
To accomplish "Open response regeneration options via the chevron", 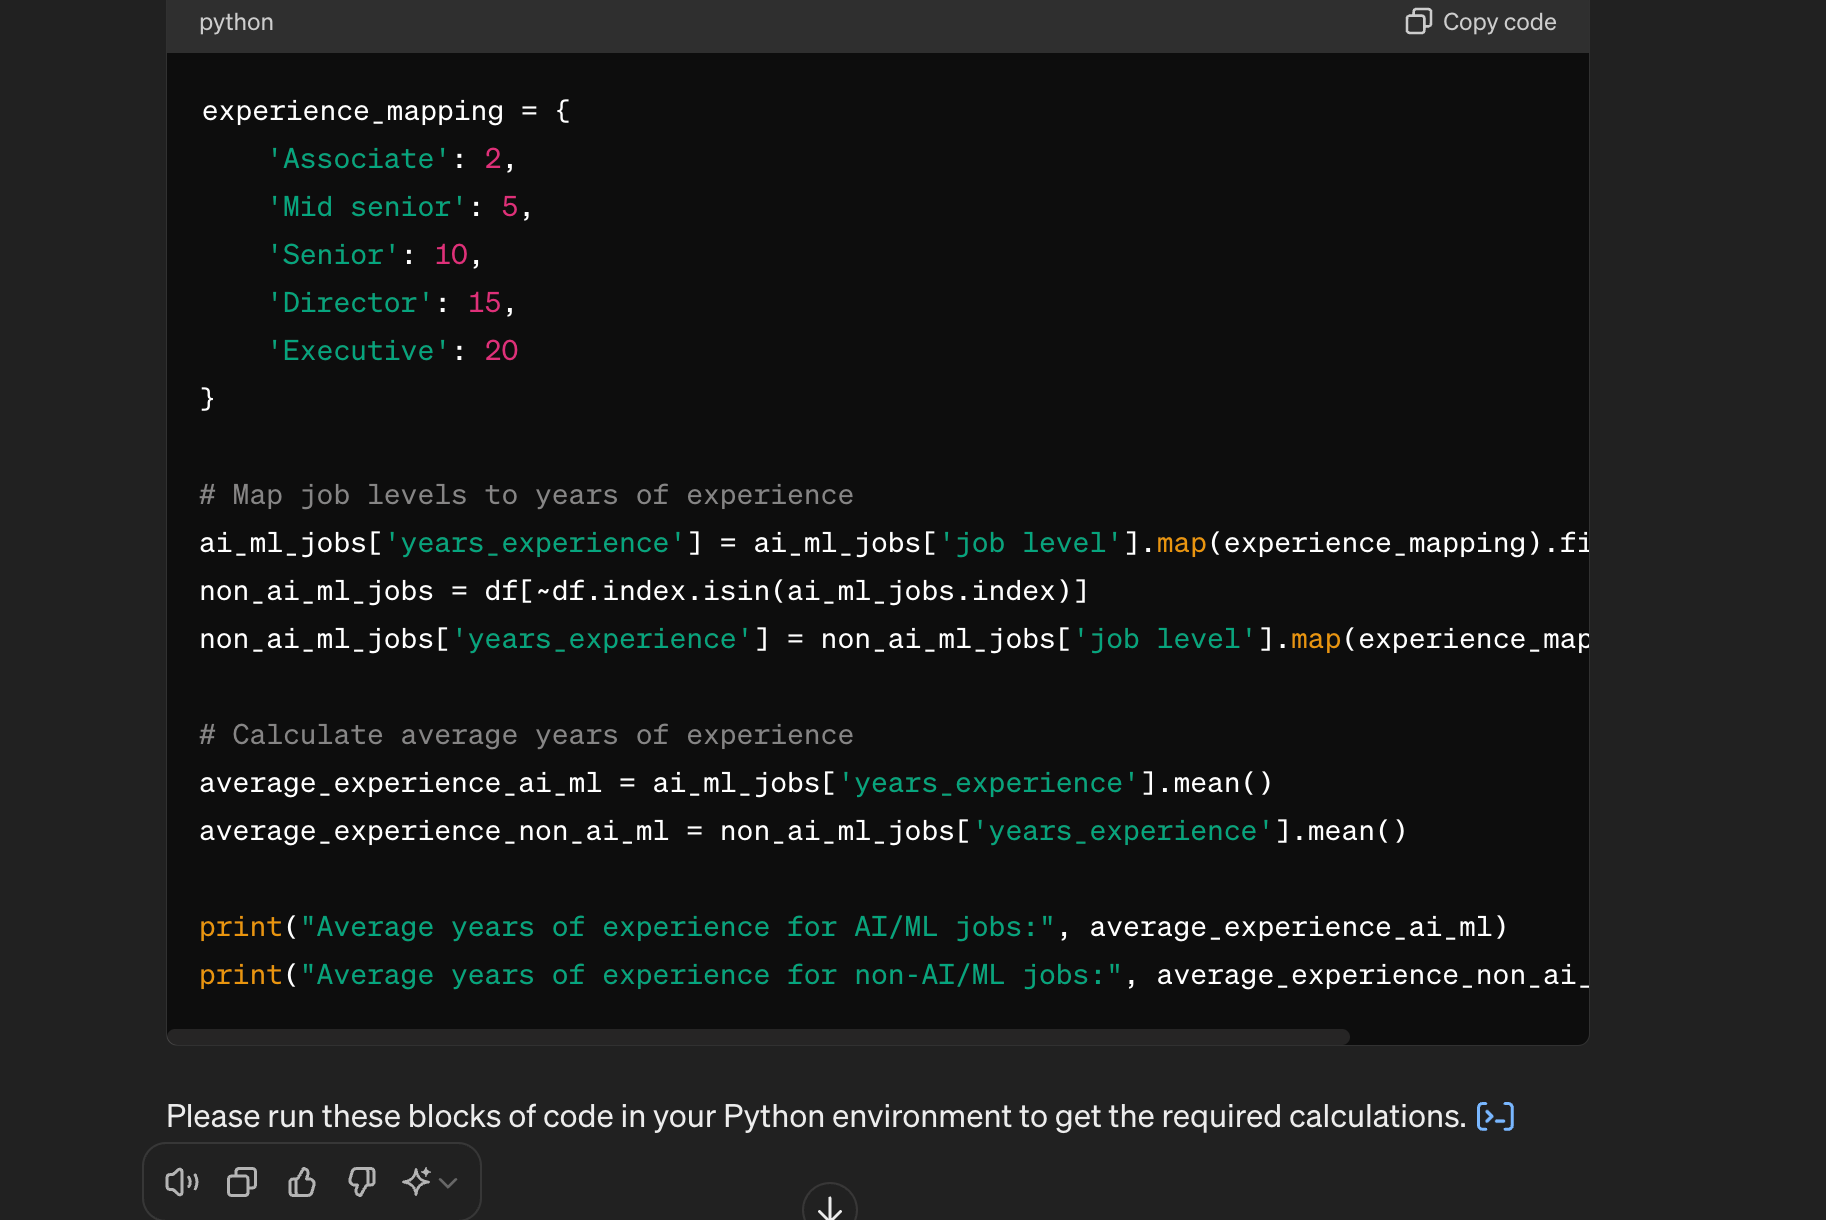I will pos(448,1183).
